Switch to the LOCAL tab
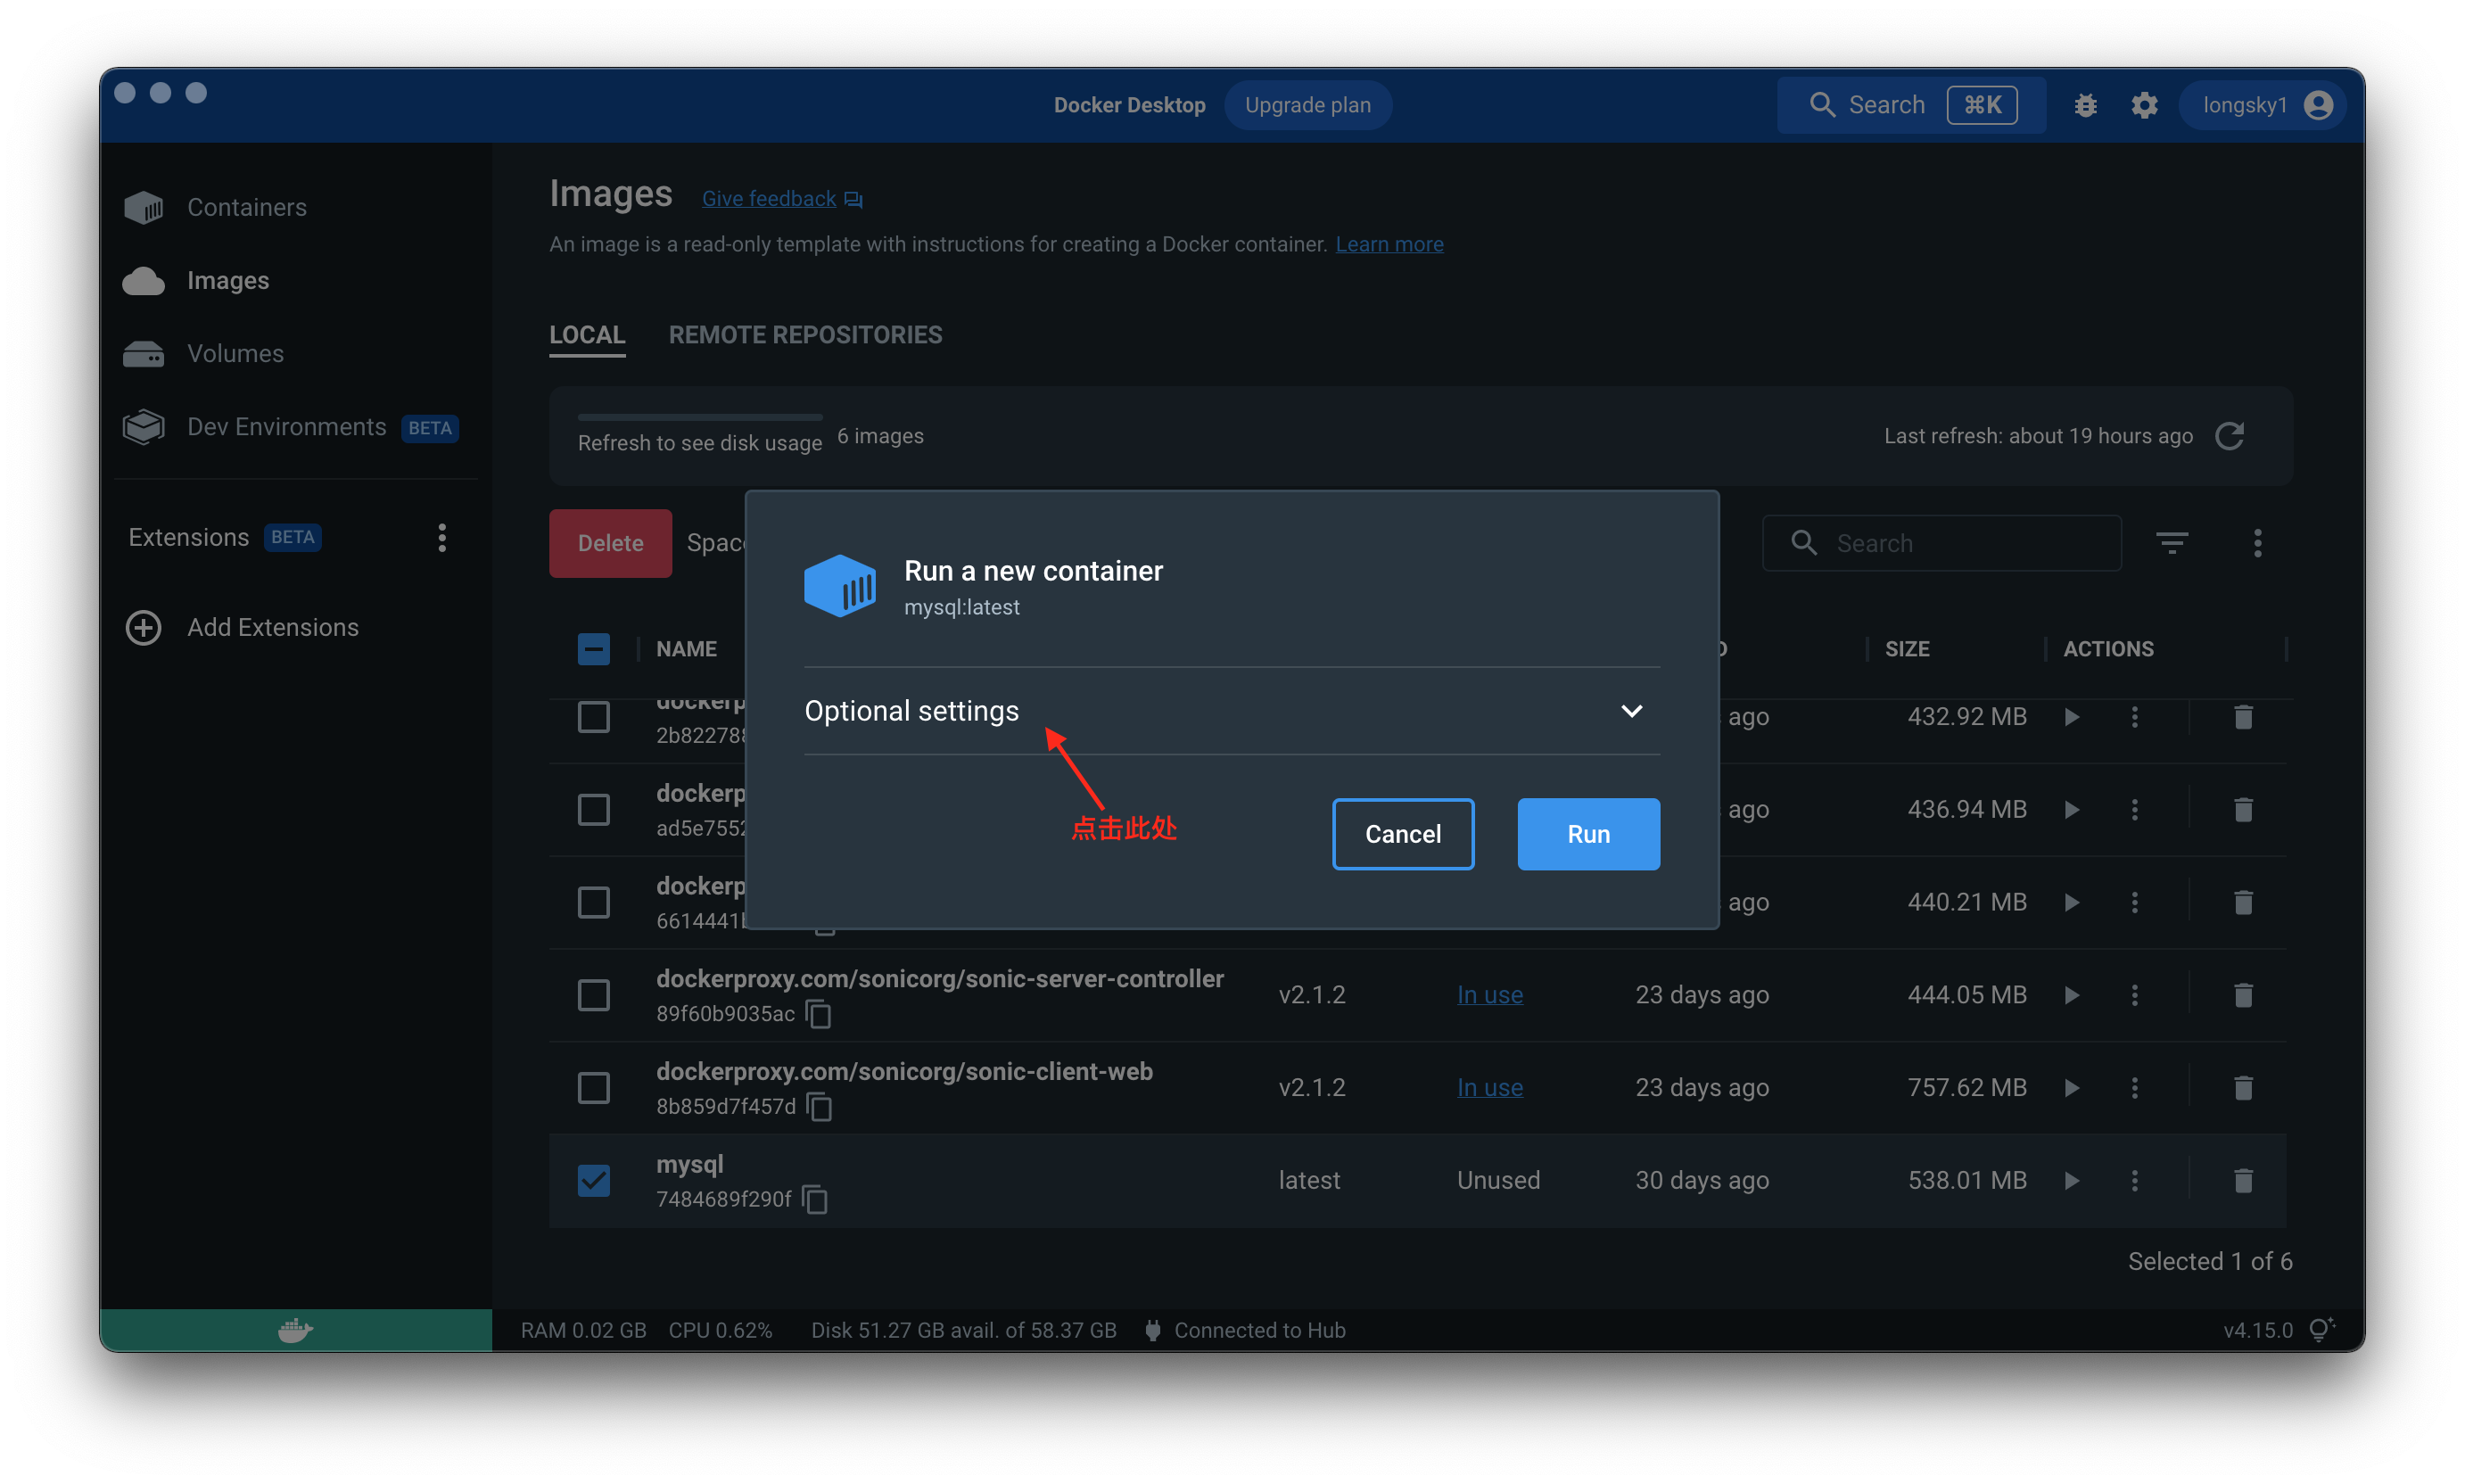The image size is (2465, 1484). 587,335
